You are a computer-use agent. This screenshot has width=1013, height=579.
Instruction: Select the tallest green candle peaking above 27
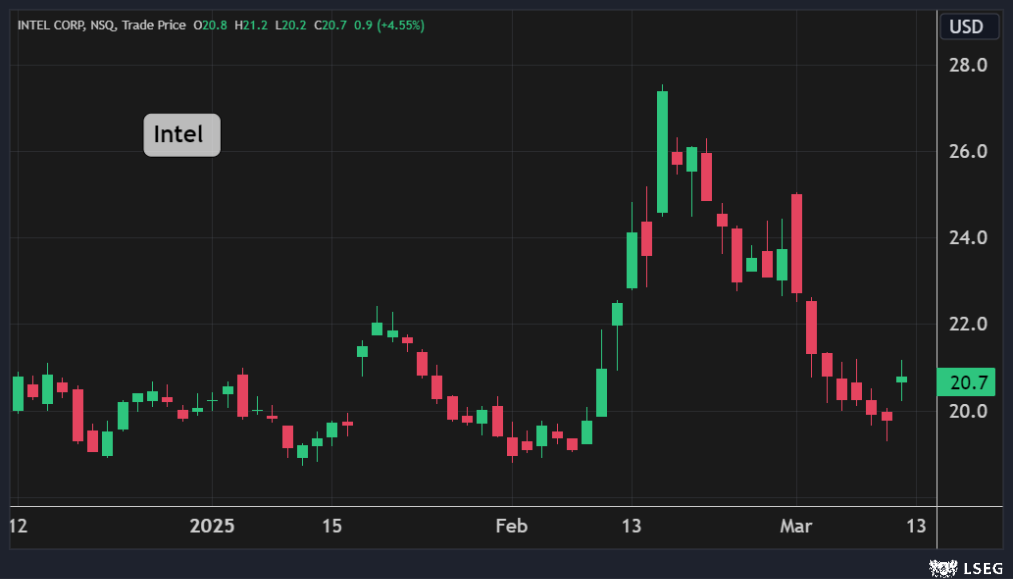coord(662,150)
